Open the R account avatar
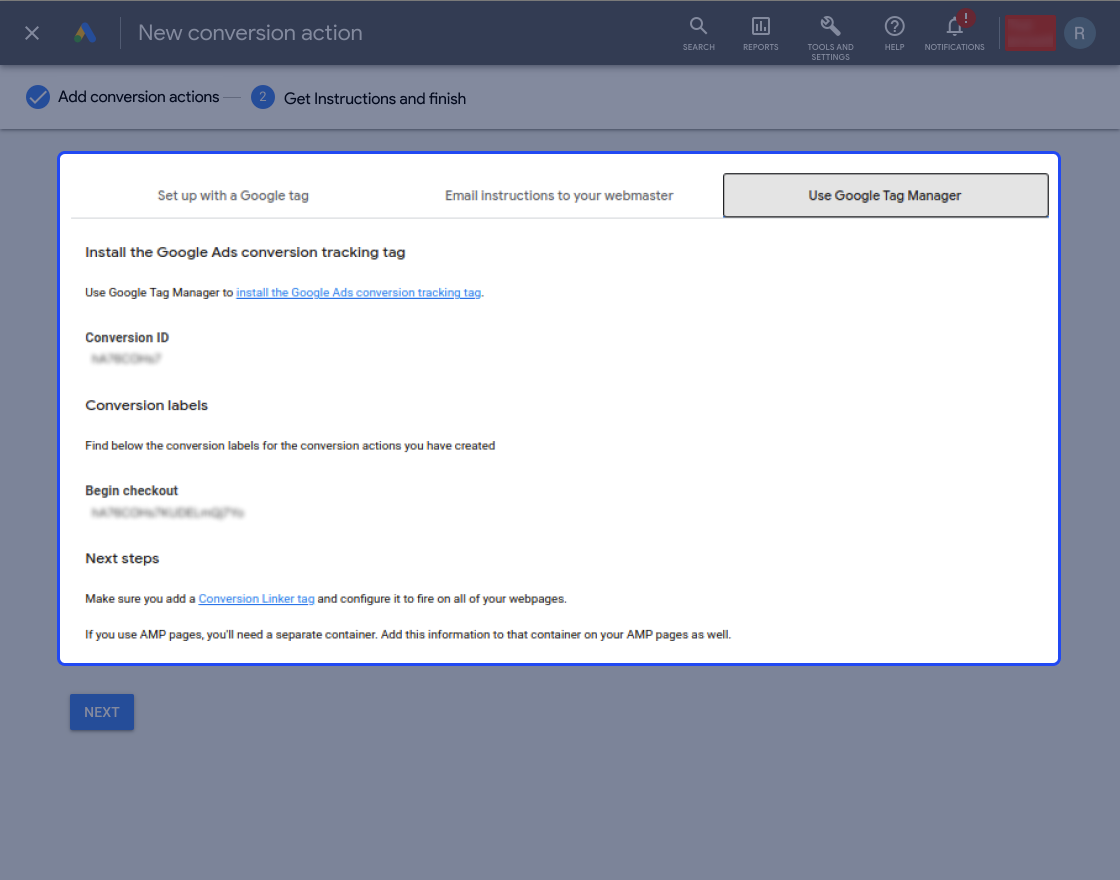Screen dimensions: 1120x880 point(1079,33)
